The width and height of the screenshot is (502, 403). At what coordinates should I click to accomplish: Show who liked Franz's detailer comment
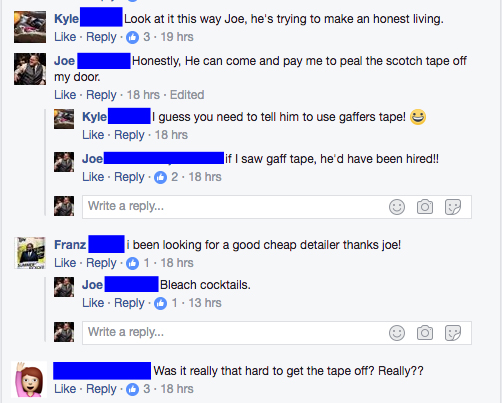pyautogui.click(x=137, y=263)
